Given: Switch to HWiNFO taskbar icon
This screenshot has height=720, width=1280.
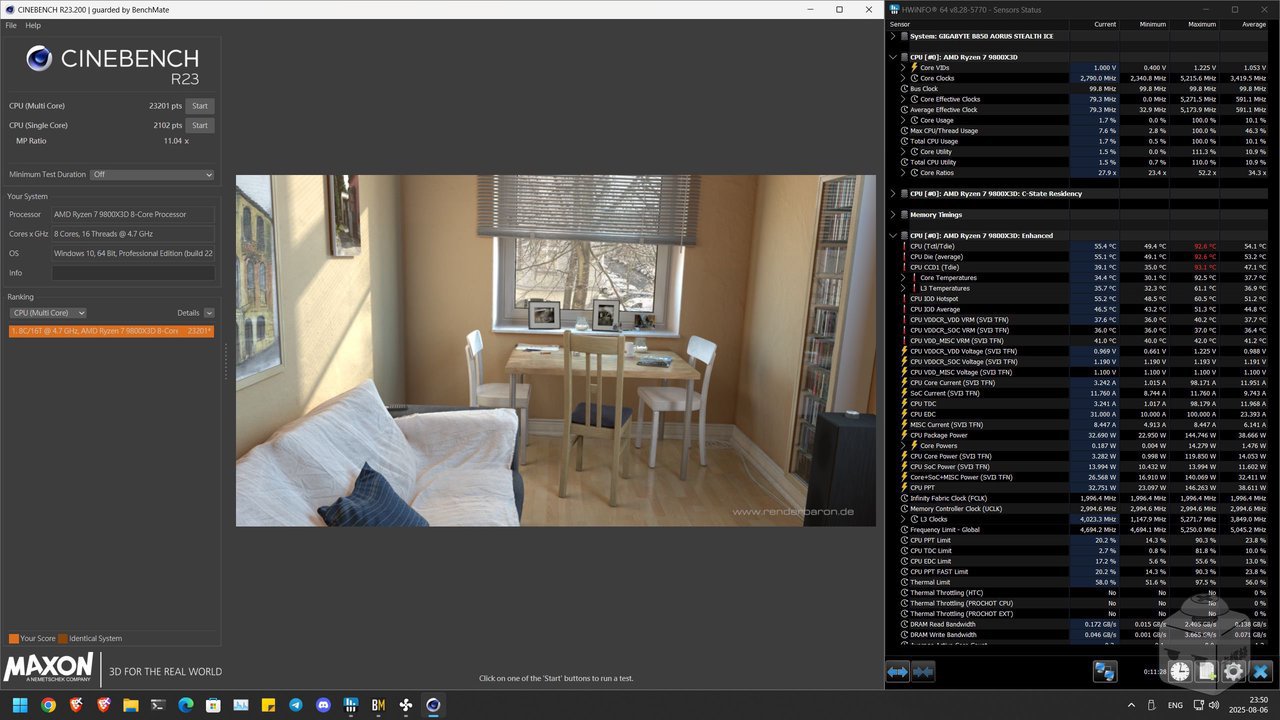Looking at the screenshot, I should click(x=351, y=705).
